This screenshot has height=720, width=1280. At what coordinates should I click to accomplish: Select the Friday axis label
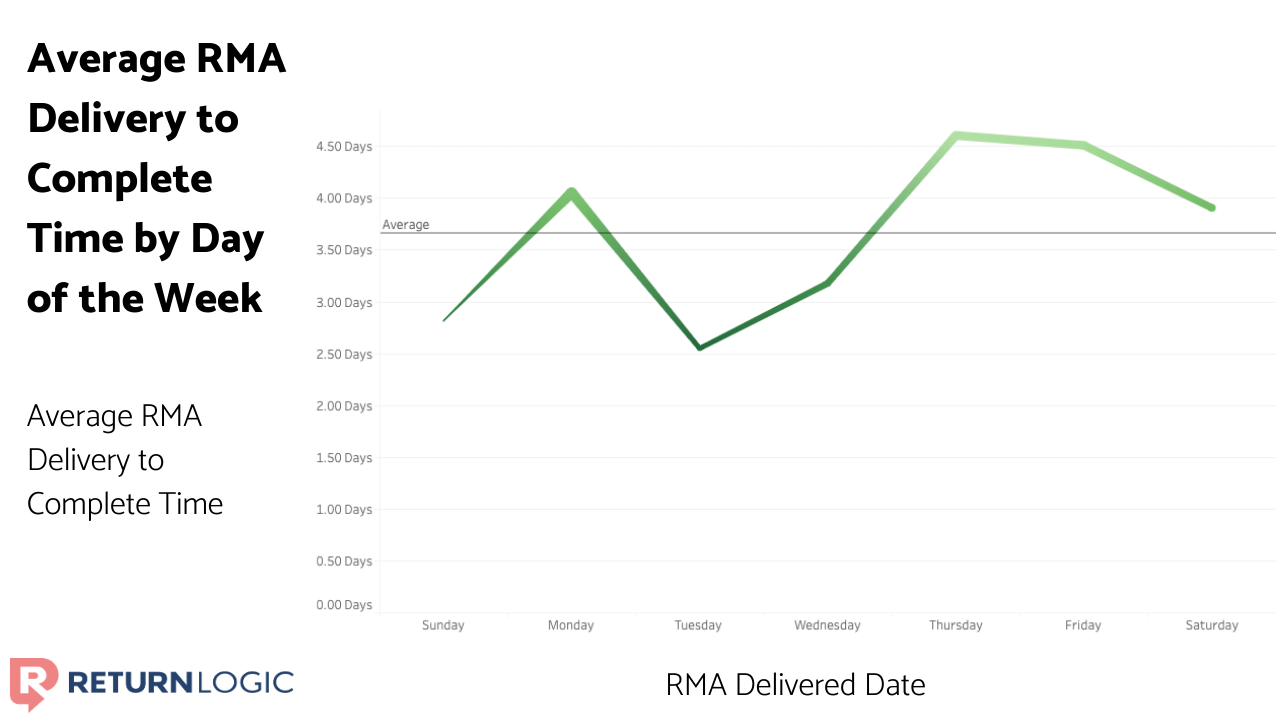coord(1083,626)
